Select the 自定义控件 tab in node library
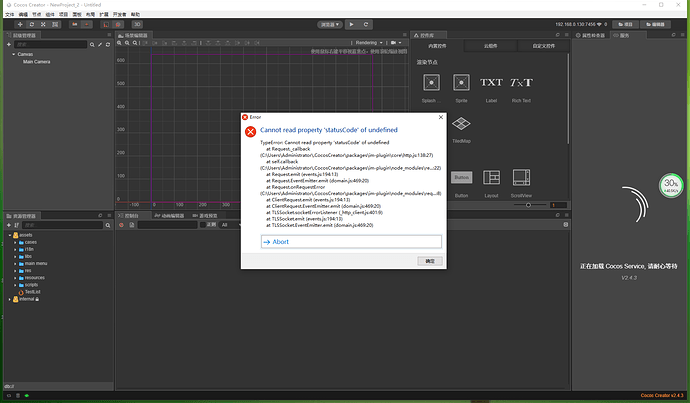The height and width of the screenshot is (403, 690). coord(543,46)
